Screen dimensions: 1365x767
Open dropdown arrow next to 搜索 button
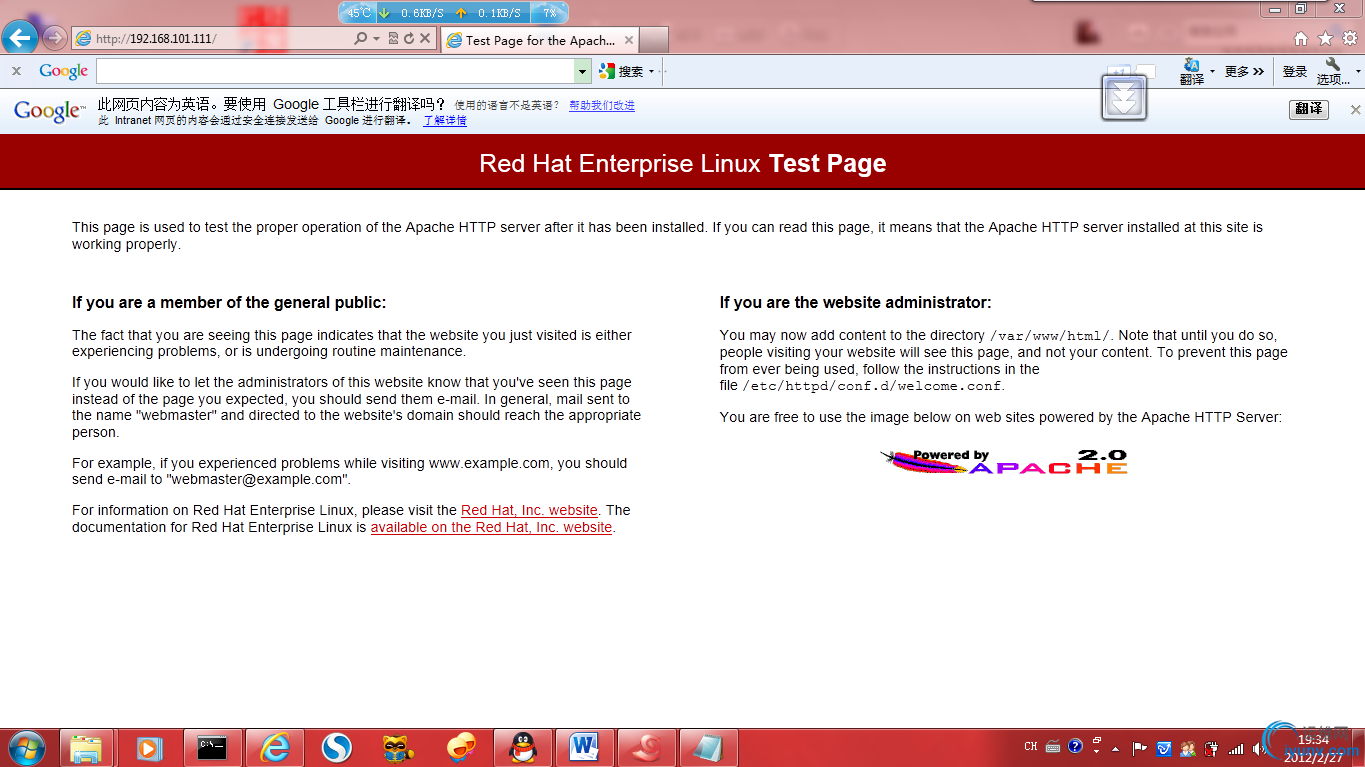(x=651, y=71)
